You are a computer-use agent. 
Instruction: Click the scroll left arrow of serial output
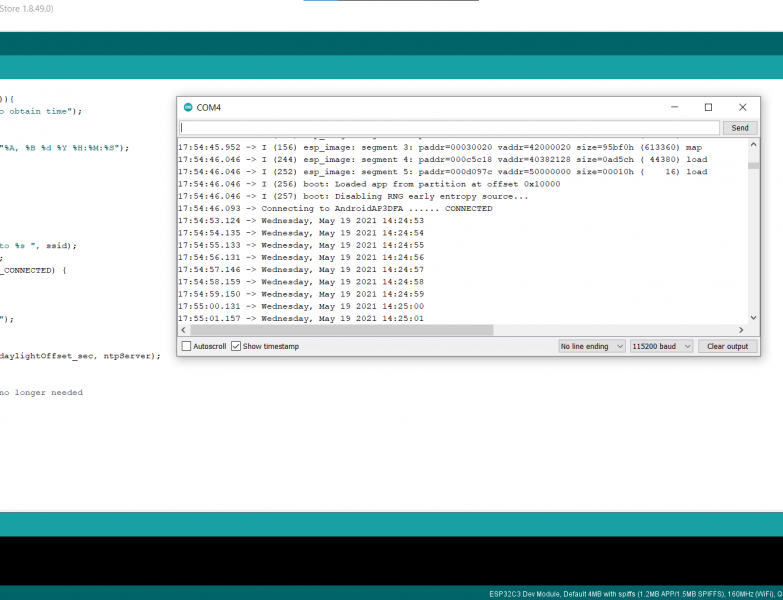coord(183,330)
